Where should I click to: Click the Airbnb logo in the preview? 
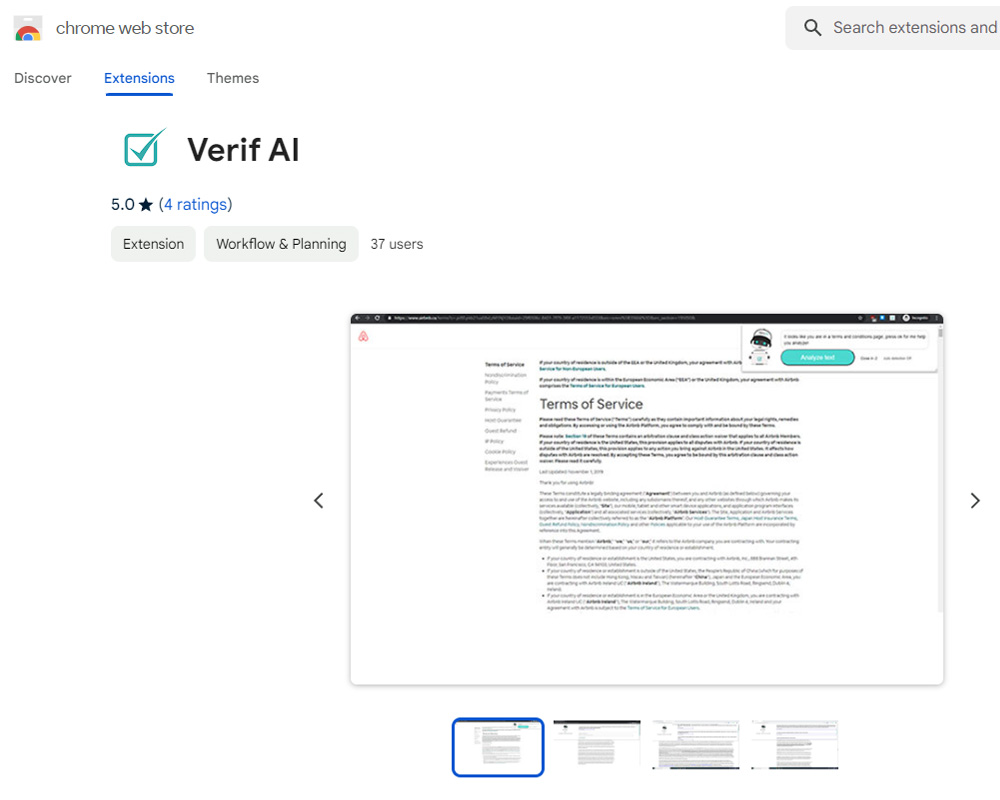point(364,337)
